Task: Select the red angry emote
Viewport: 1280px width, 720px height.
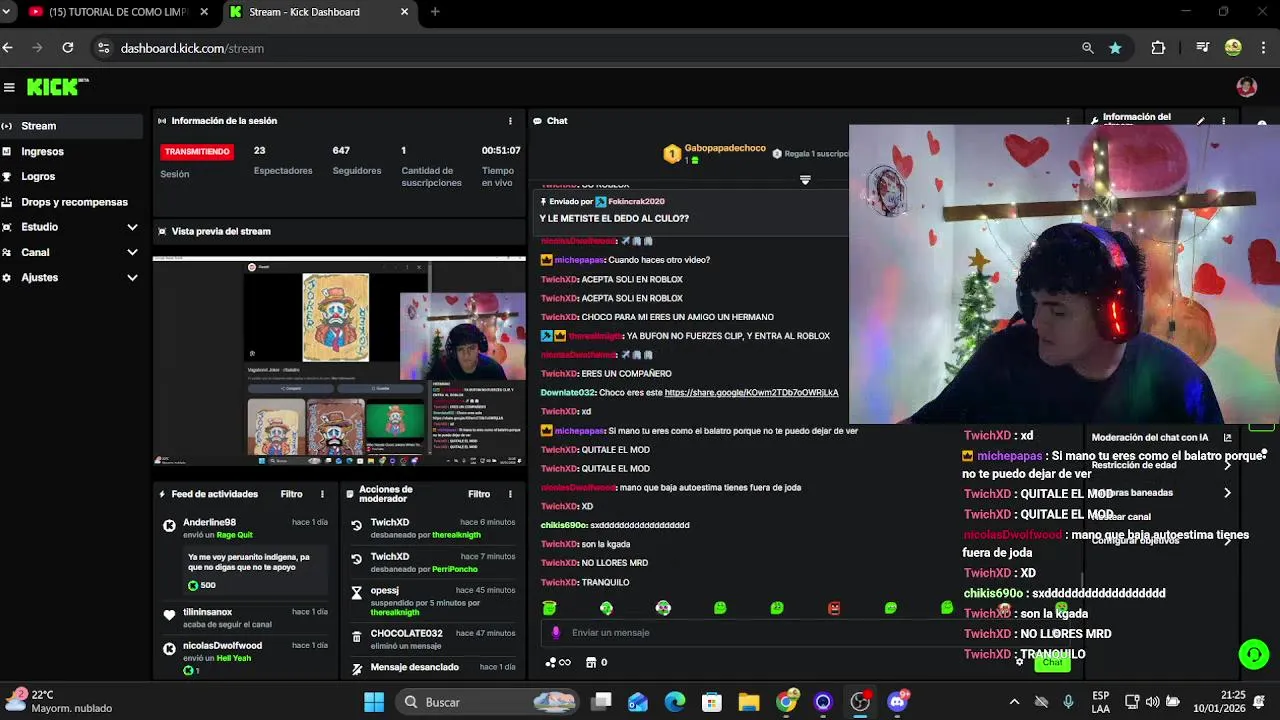Action: coord(834,608)
